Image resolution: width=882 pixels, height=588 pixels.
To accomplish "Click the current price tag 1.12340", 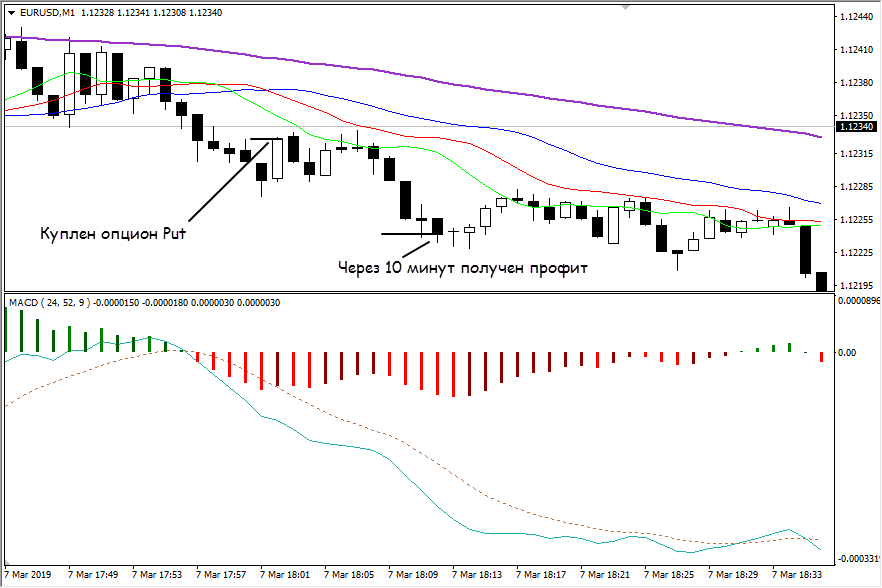I will (856, 127).
